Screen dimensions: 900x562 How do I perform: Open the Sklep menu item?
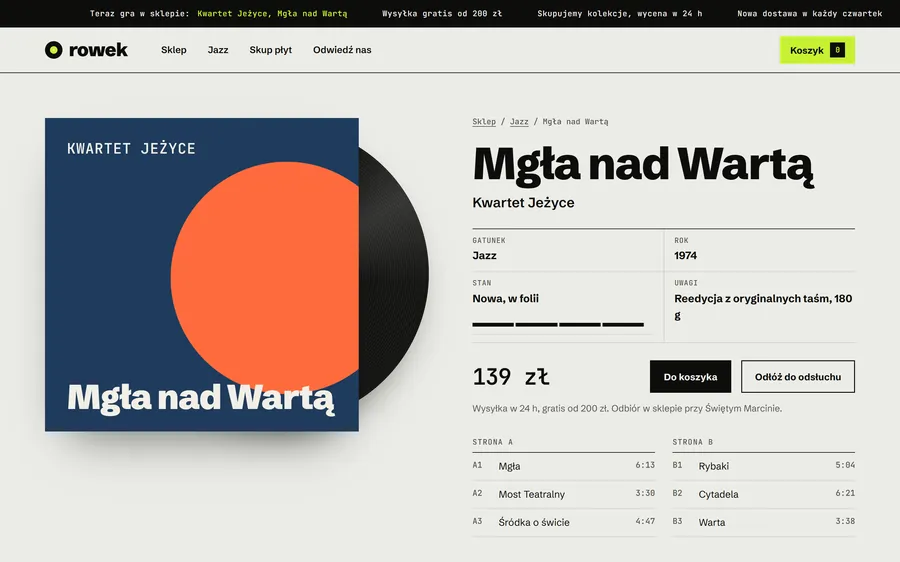click(173, 50)
